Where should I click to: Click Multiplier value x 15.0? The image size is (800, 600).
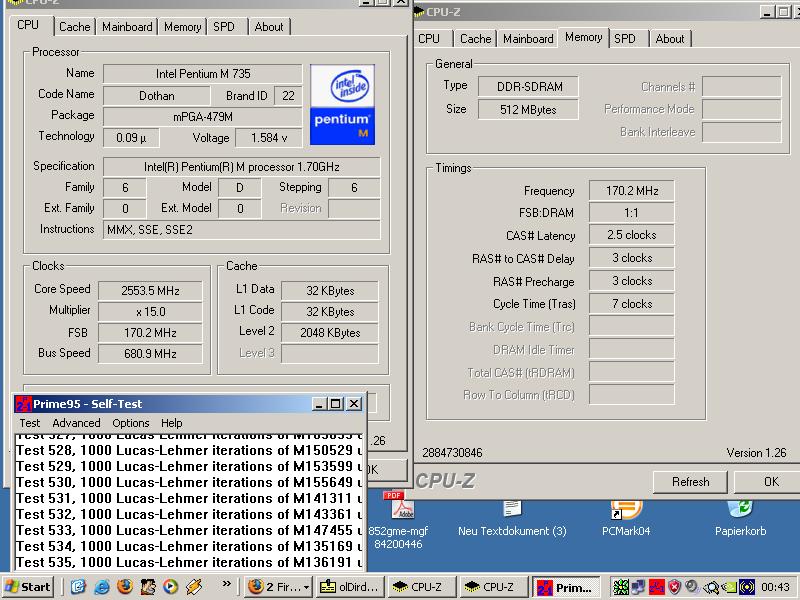(x=150, y=312)
